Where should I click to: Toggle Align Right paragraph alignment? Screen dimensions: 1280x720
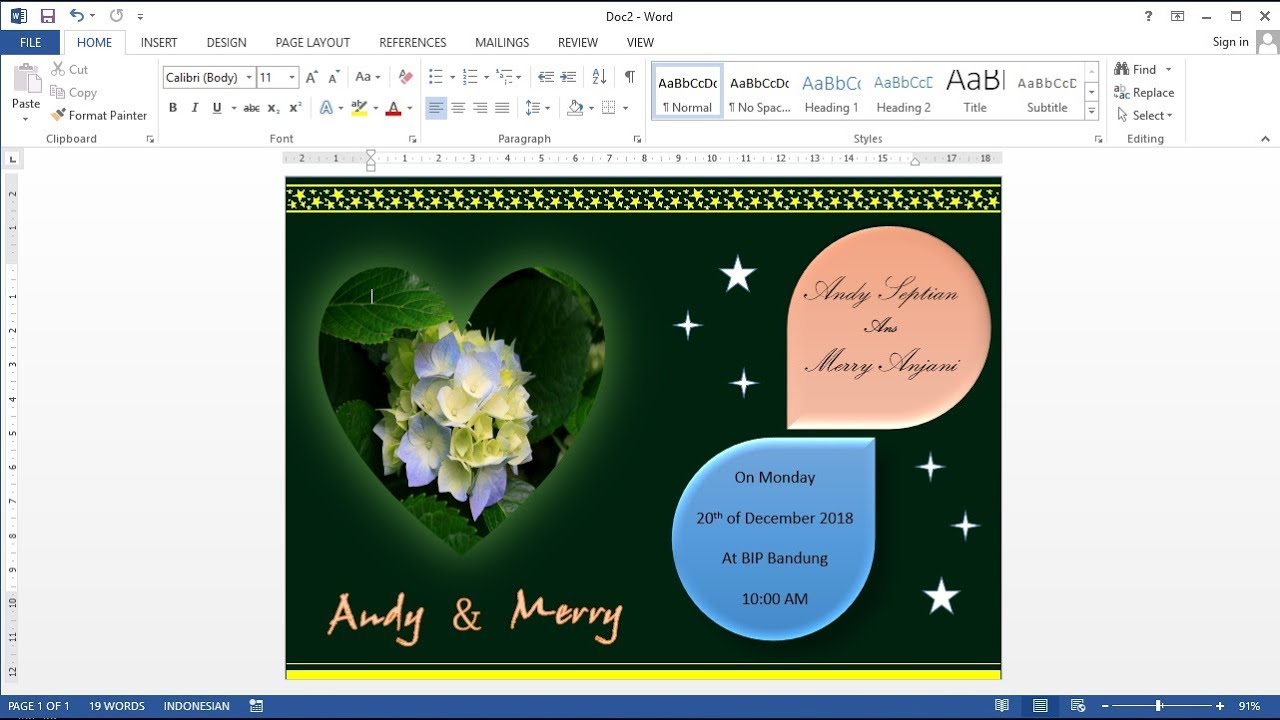pyautogui.click(x=480, y=108)
